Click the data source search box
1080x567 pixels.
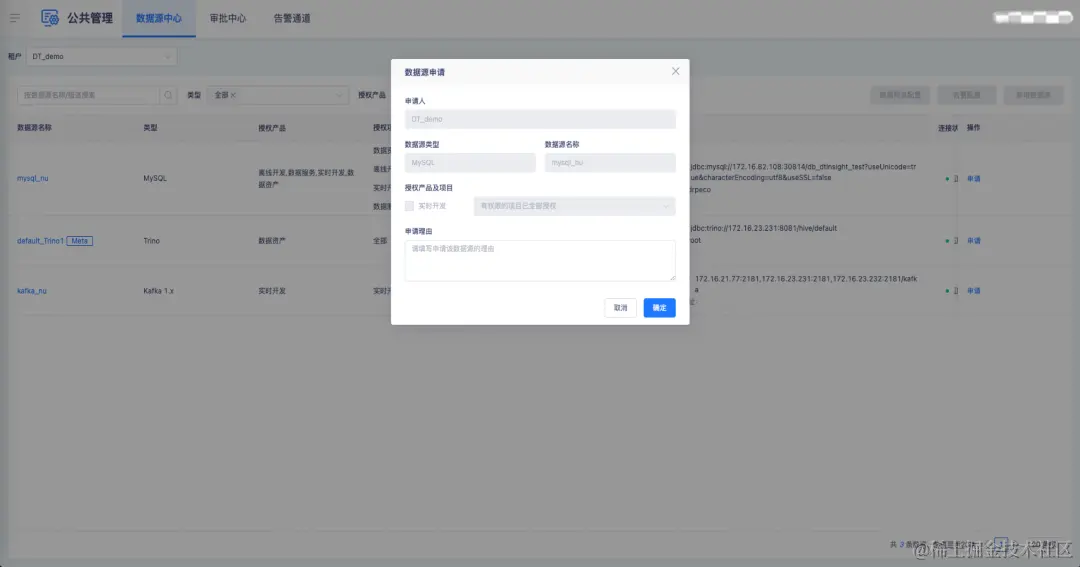click(88, 95)
